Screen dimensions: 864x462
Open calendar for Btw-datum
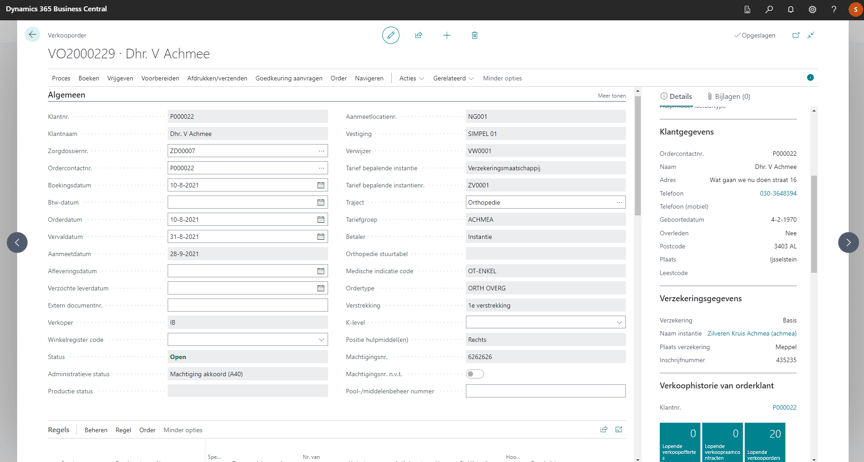click(321, 202)
